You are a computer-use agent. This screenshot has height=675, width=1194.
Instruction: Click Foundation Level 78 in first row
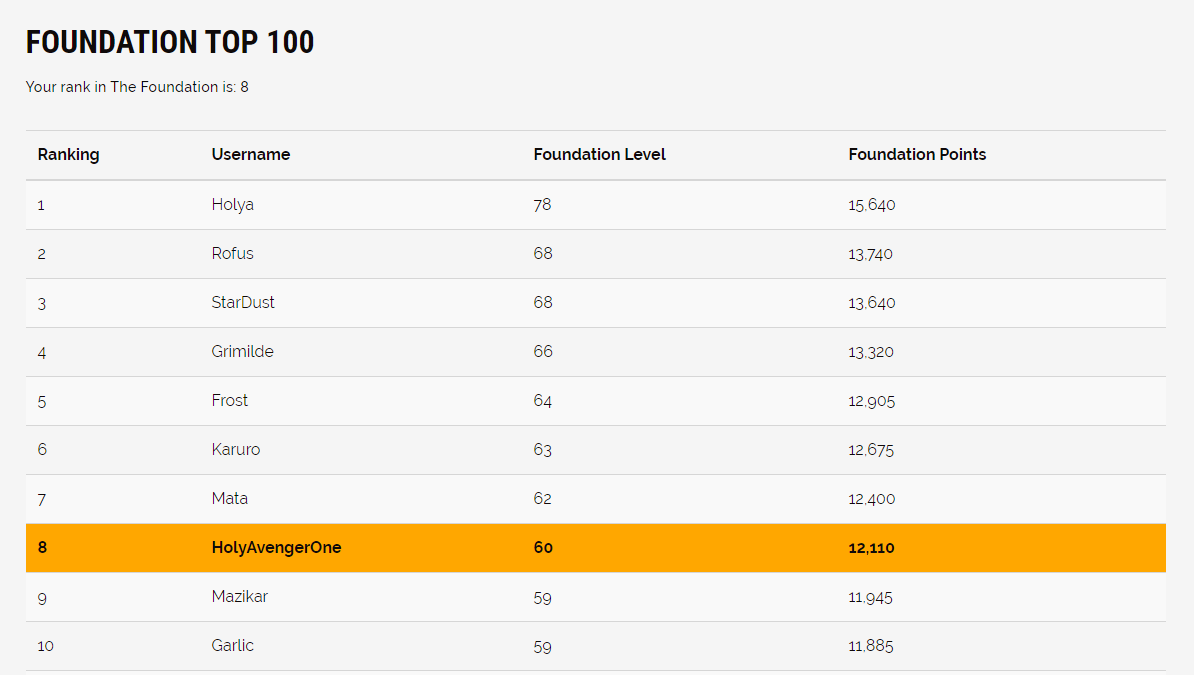542,205
